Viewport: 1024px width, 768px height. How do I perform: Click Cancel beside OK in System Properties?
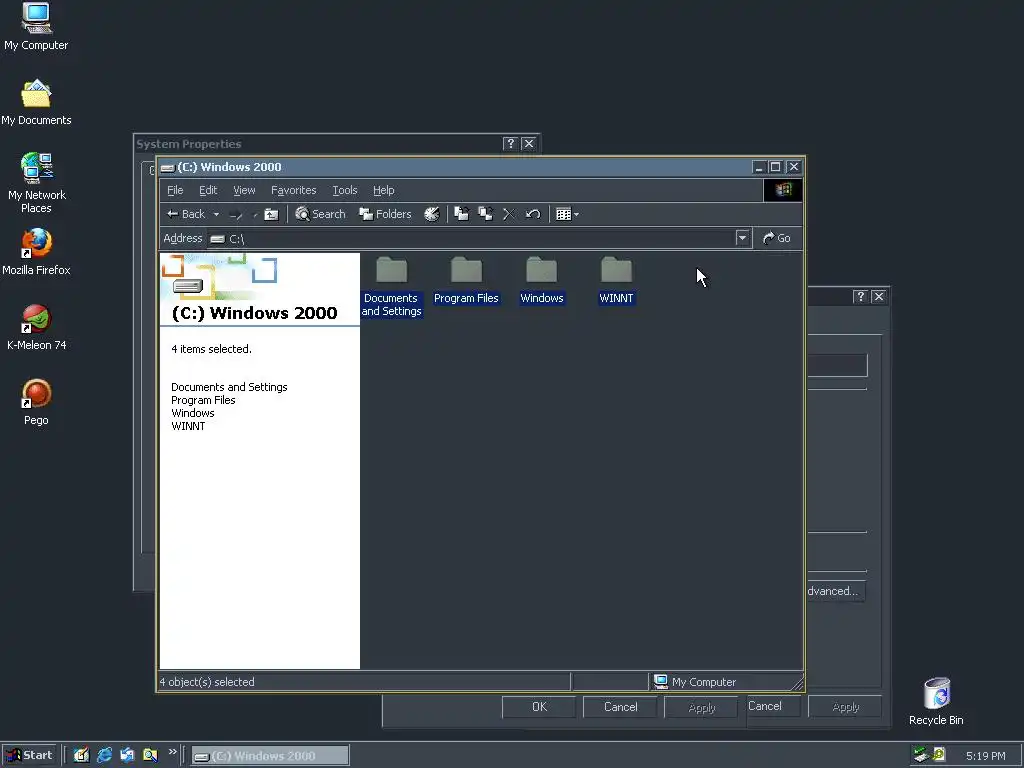620,707
